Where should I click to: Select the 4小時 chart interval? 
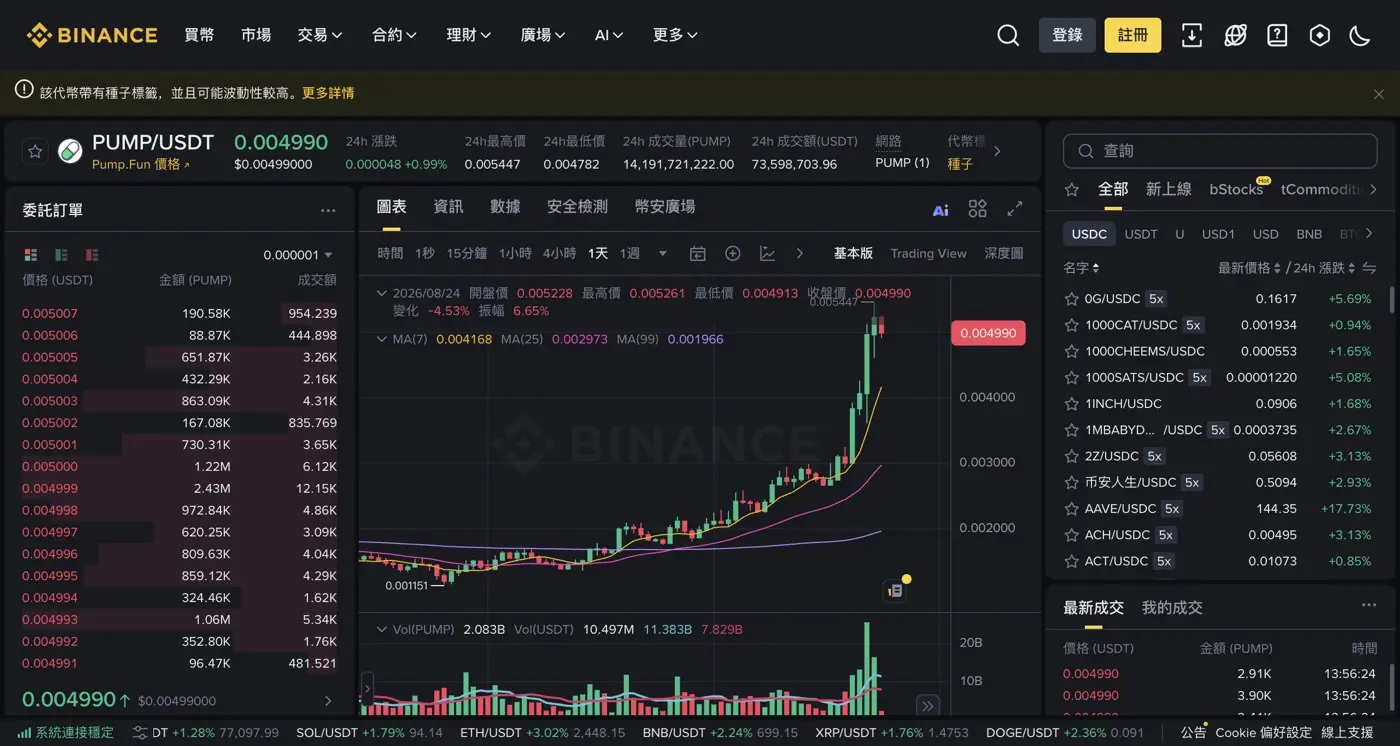click(x=559, y=254)
